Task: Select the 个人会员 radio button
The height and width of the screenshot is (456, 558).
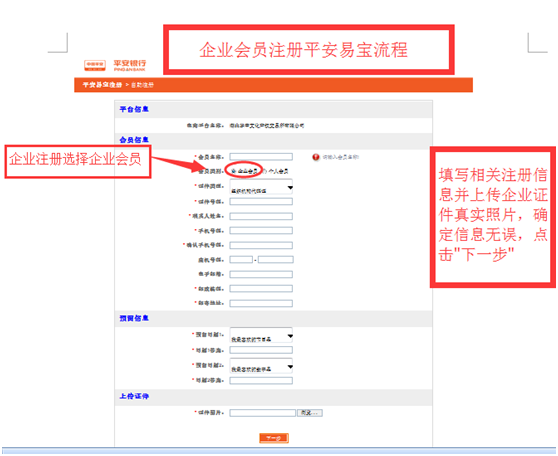Action: pyautogui.click(x=265, y=171)
